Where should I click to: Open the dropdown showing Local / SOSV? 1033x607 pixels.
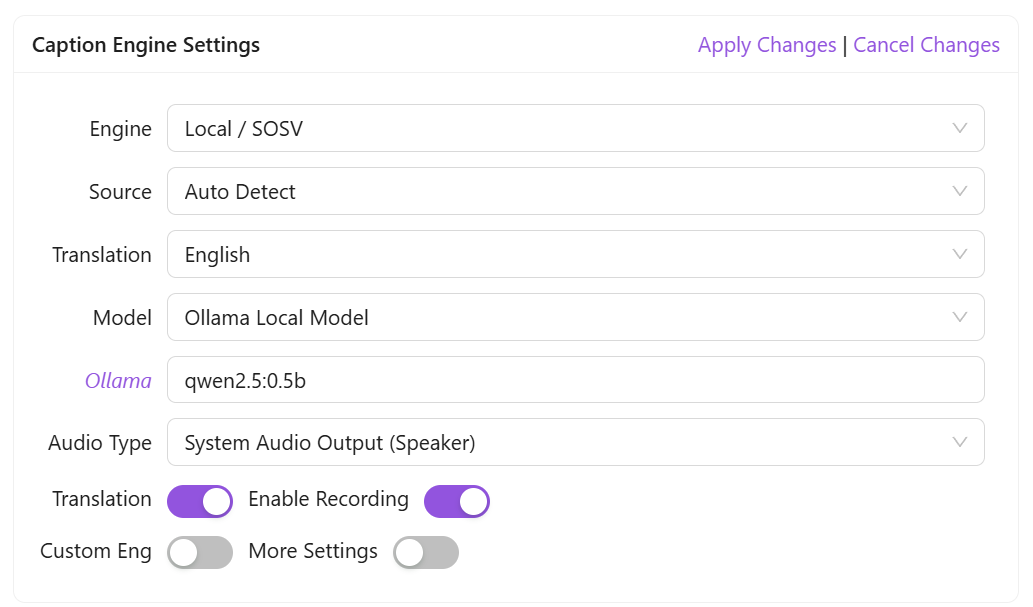click(x=560, y=128)
